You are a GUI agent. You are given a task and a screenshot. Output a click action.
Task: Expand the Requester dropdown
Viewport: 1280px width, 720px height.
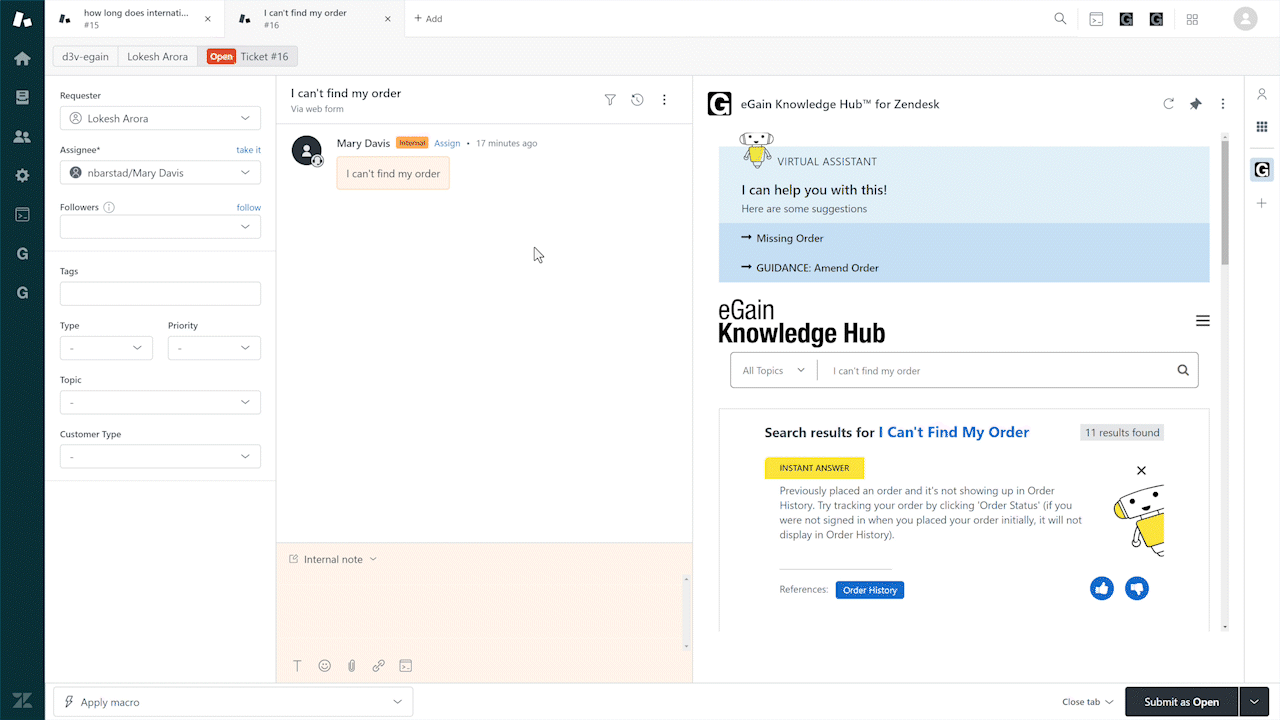160,118
